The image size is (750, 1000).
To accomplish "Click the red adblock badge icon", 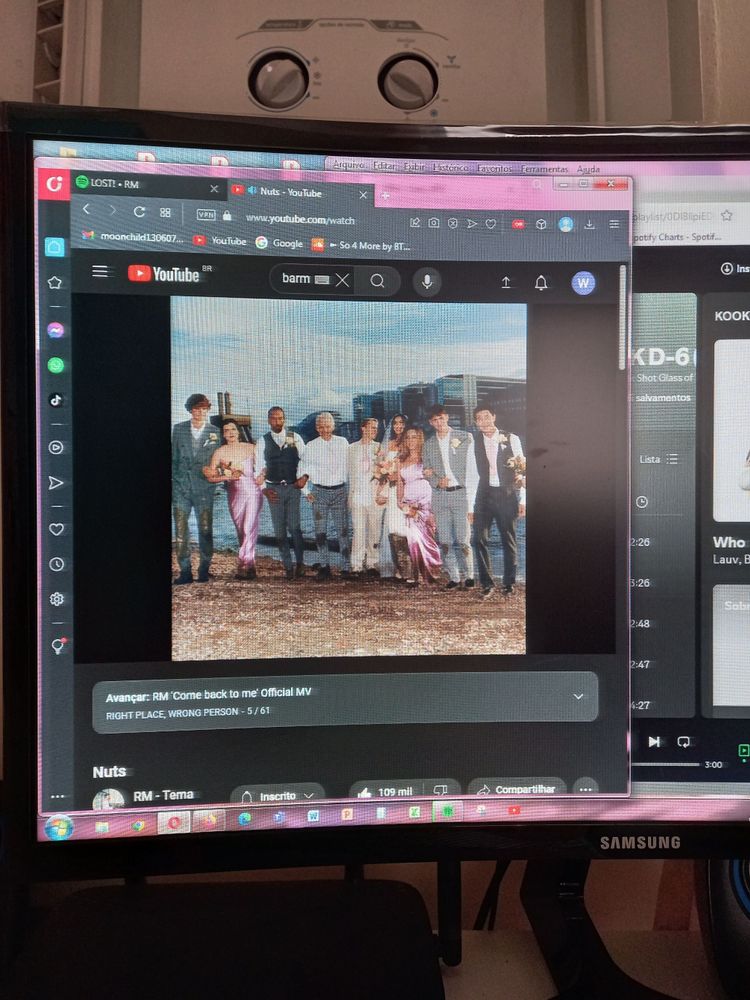I will pyautogui.click(x=518, y=224).
